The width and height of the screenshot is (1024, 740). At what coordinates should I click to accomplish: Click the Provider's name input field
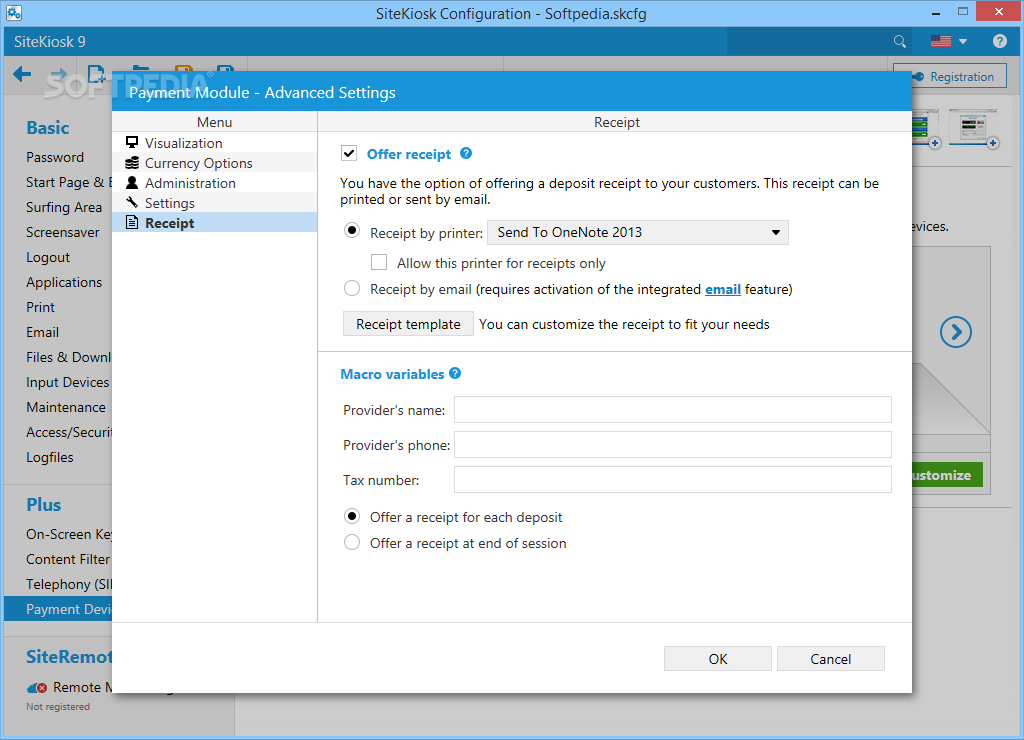(673, 410)
